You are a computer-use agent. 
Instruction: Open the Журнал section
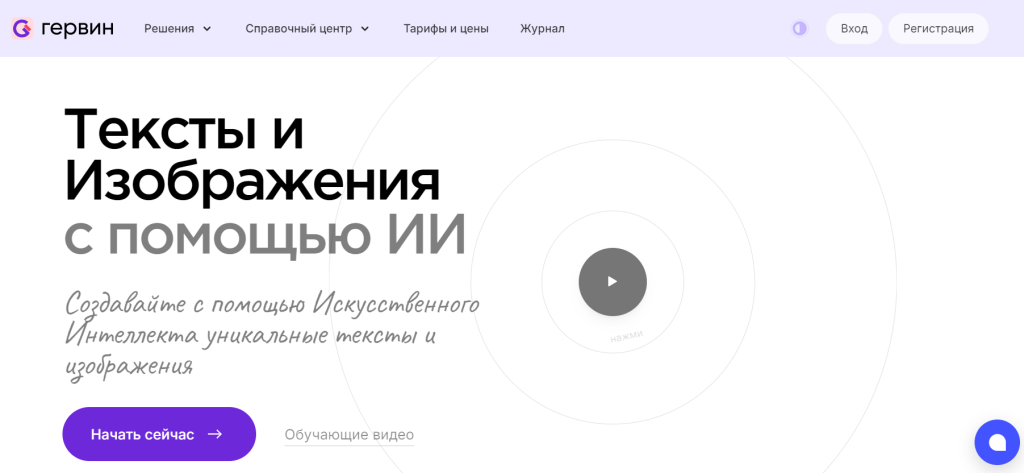(542, 29)
